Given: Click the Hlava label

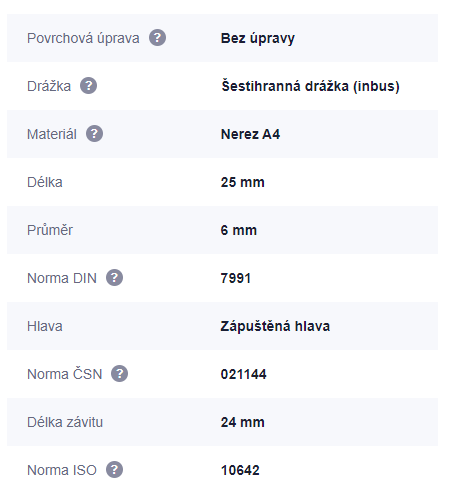Looking at the screenshot, I should point(45,326).
